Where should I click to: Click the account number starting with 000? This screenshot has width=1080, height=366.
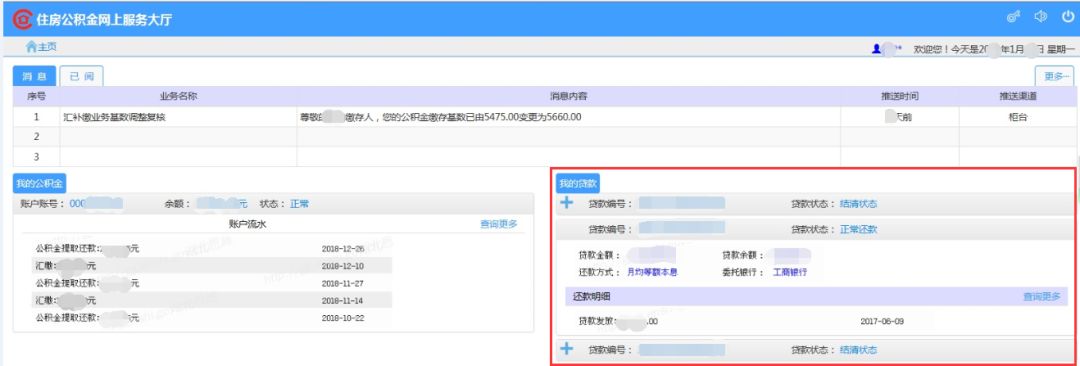96,203
